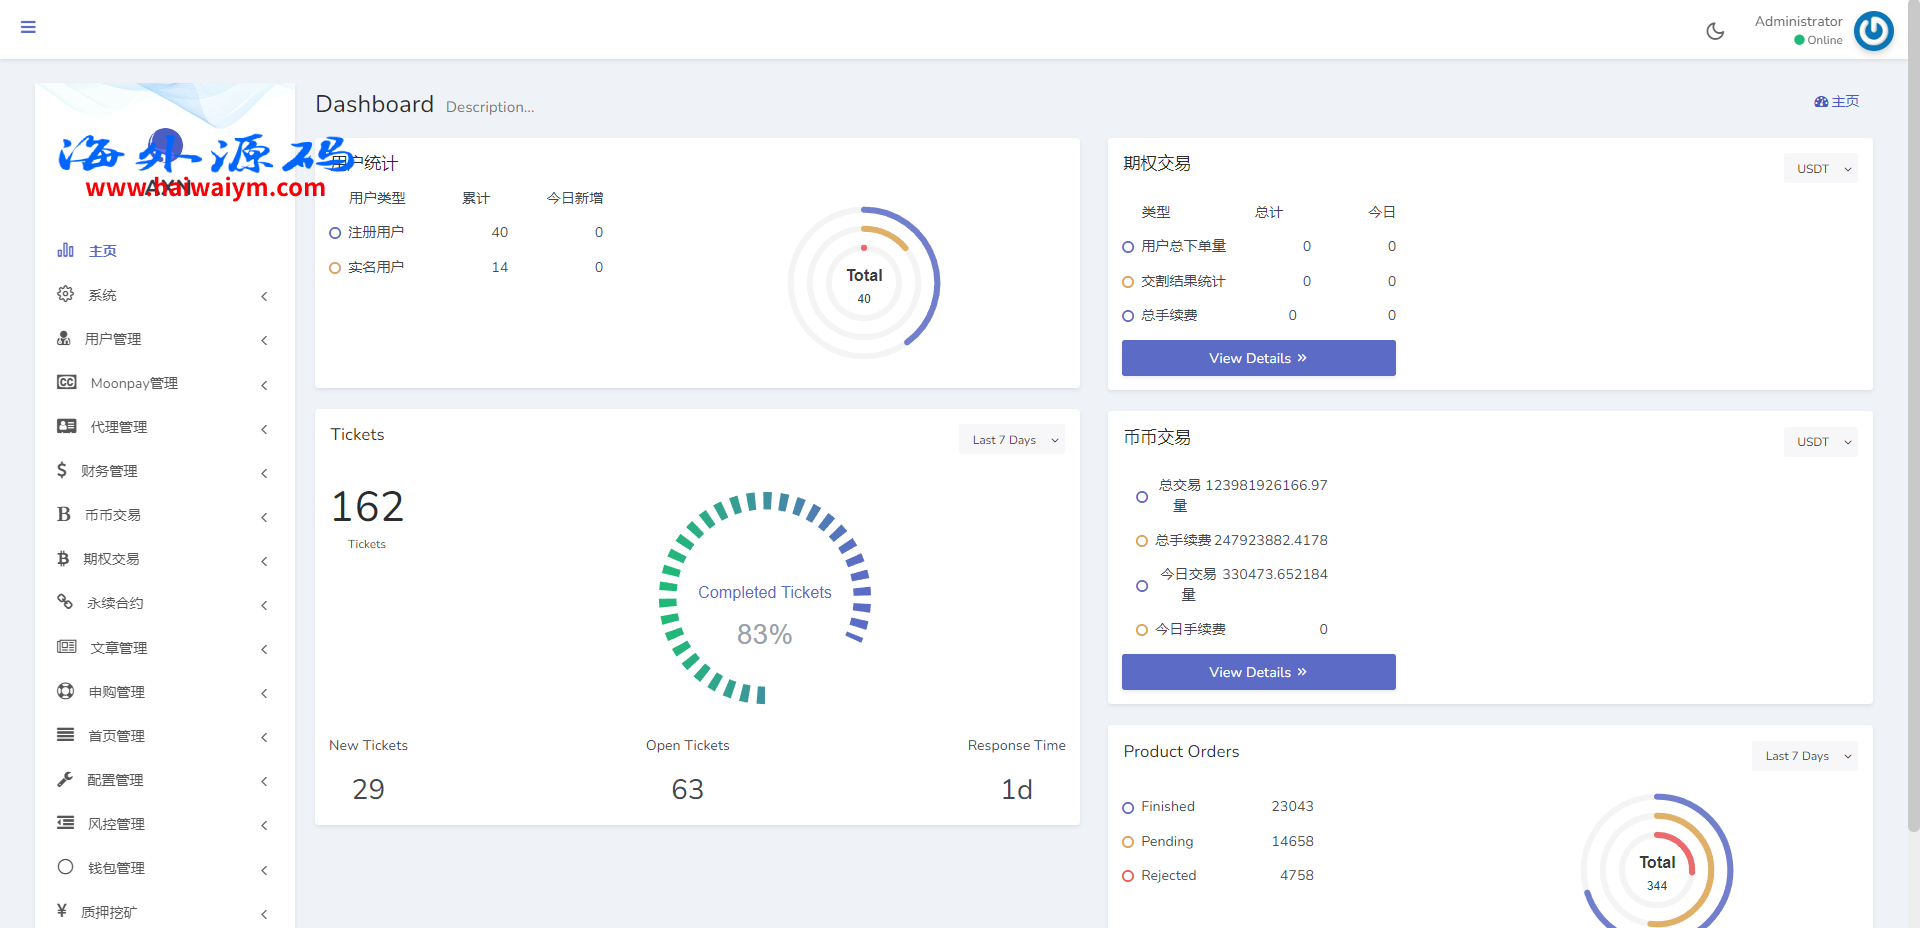Open the 主页 sidebar menu item
Screen dimensions: 1920x928
click(x=102, y=251)
